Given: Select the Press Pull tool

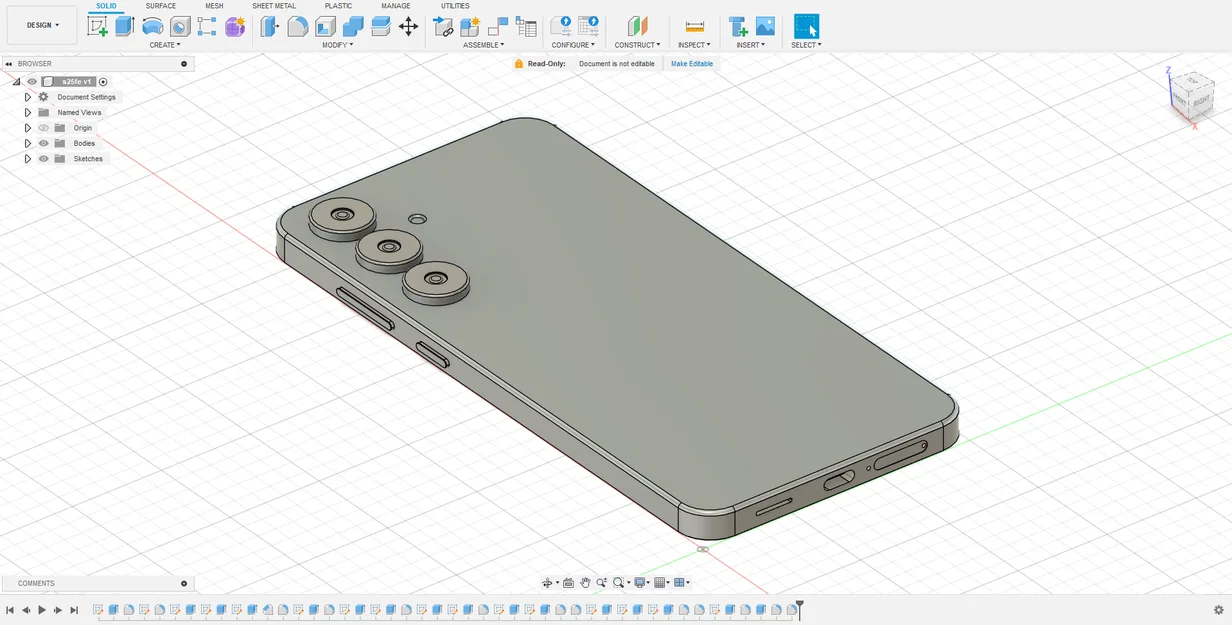Looking at the screenshot, I should click(x=269, y=27).
